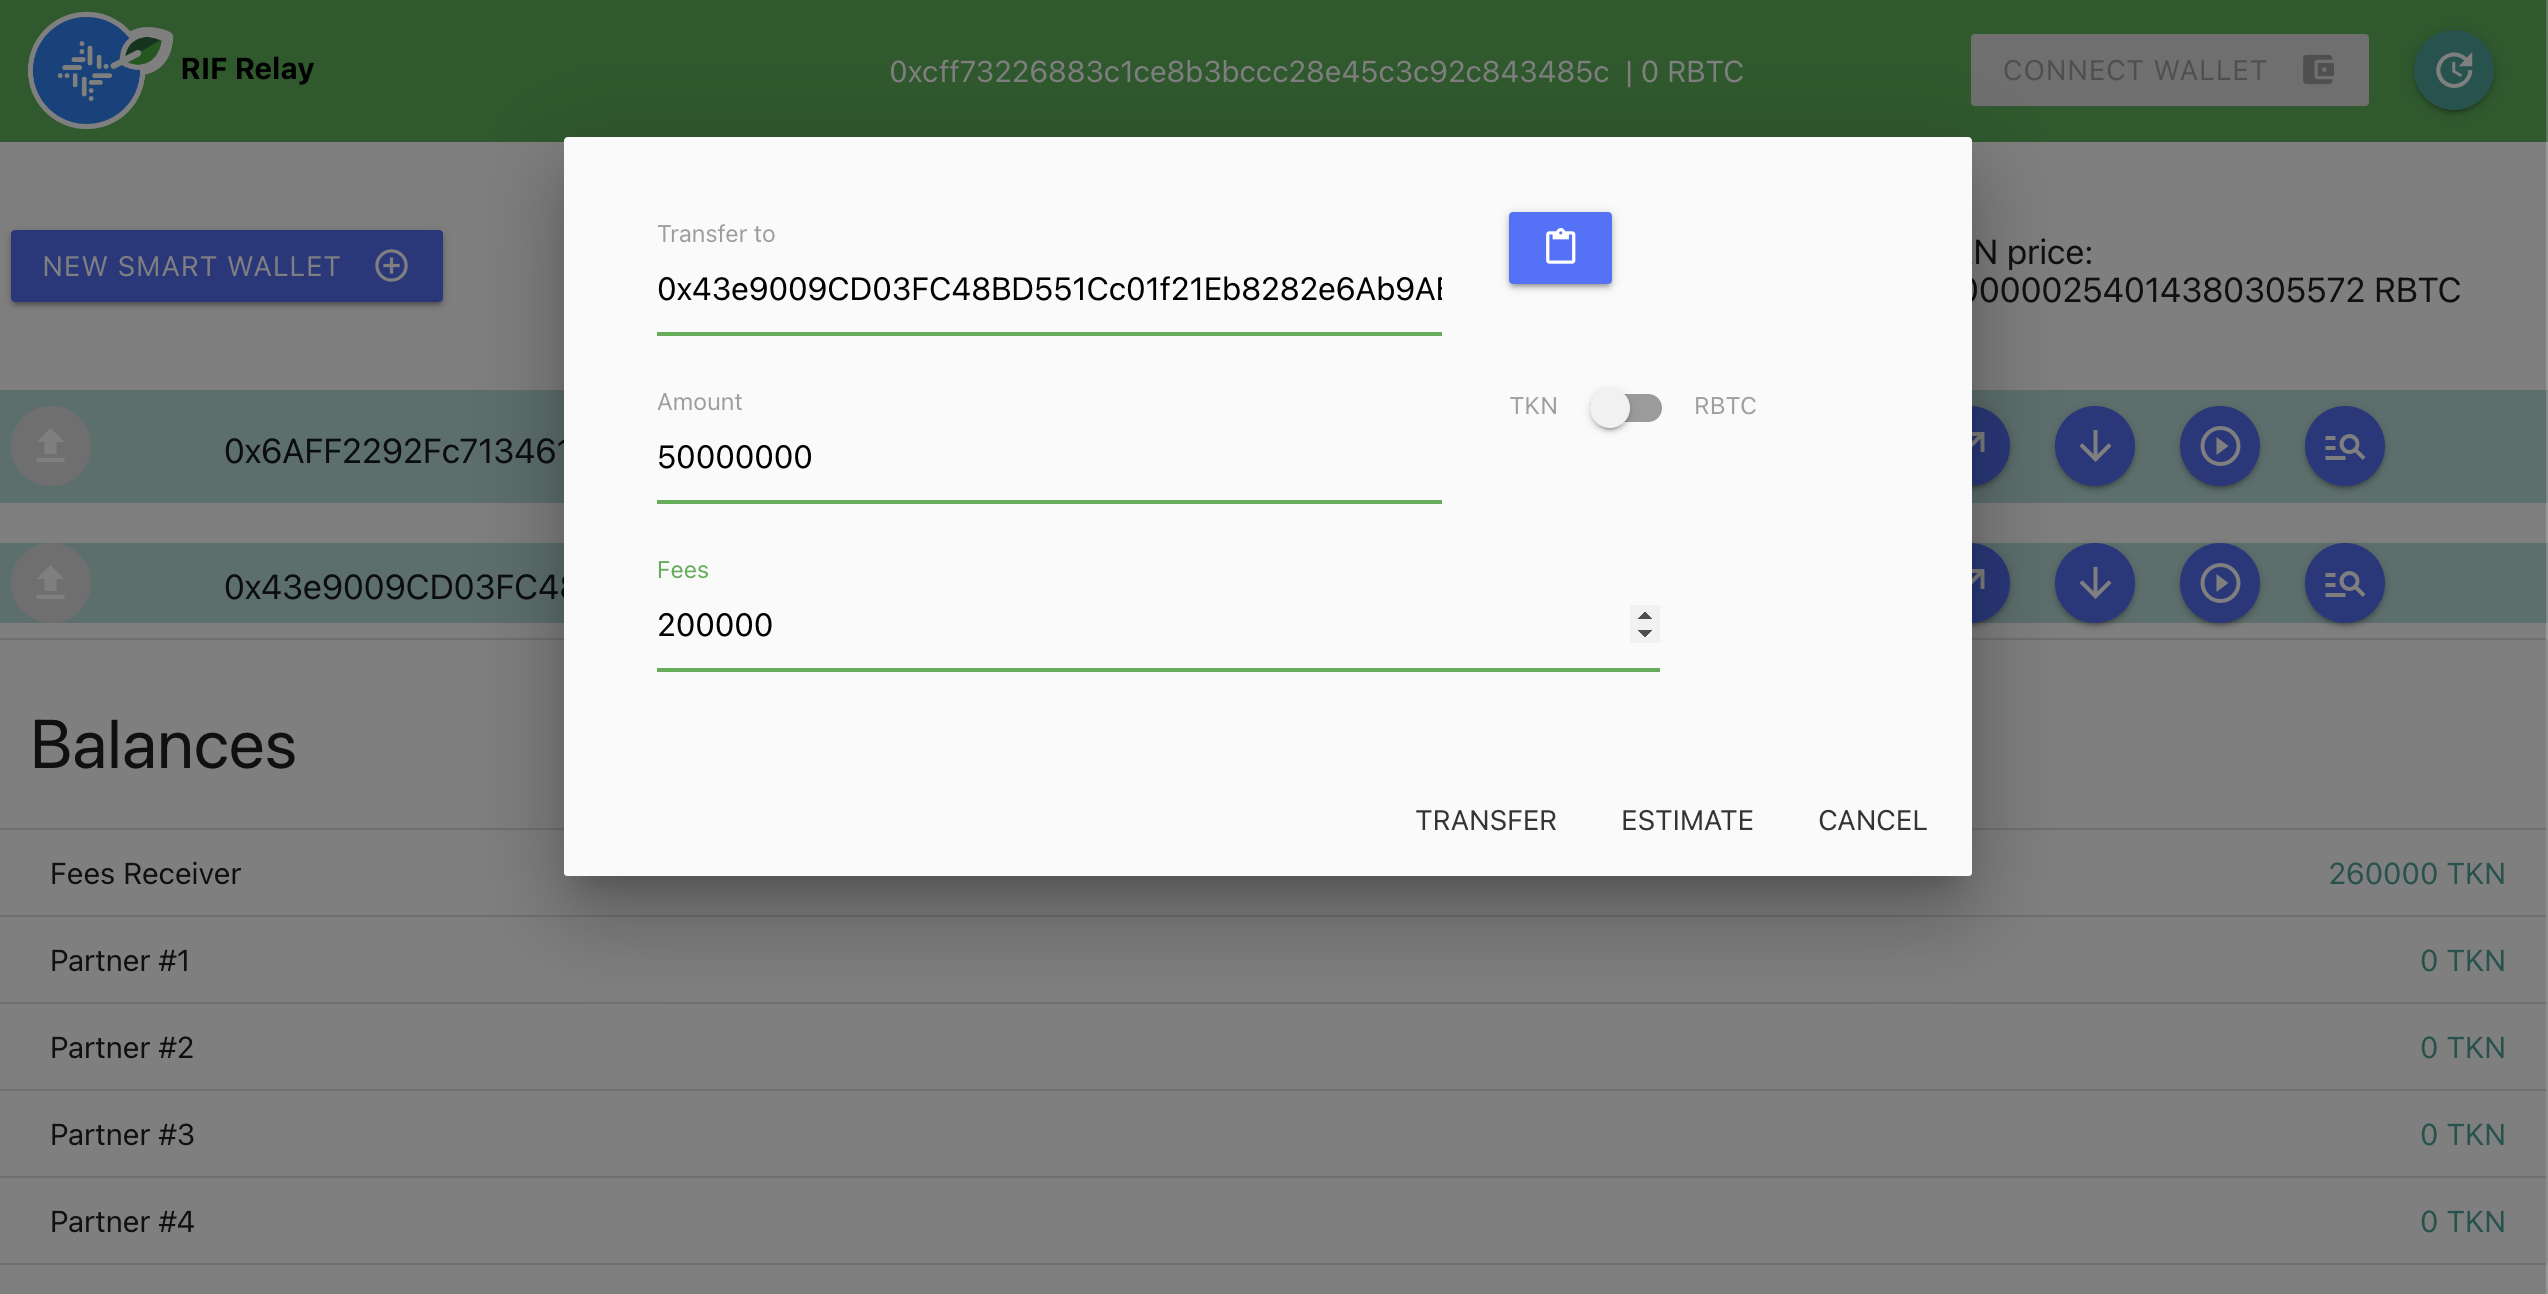Click the upload arrow icon for 0x6AFF wallet

click(x=50, y=446)
